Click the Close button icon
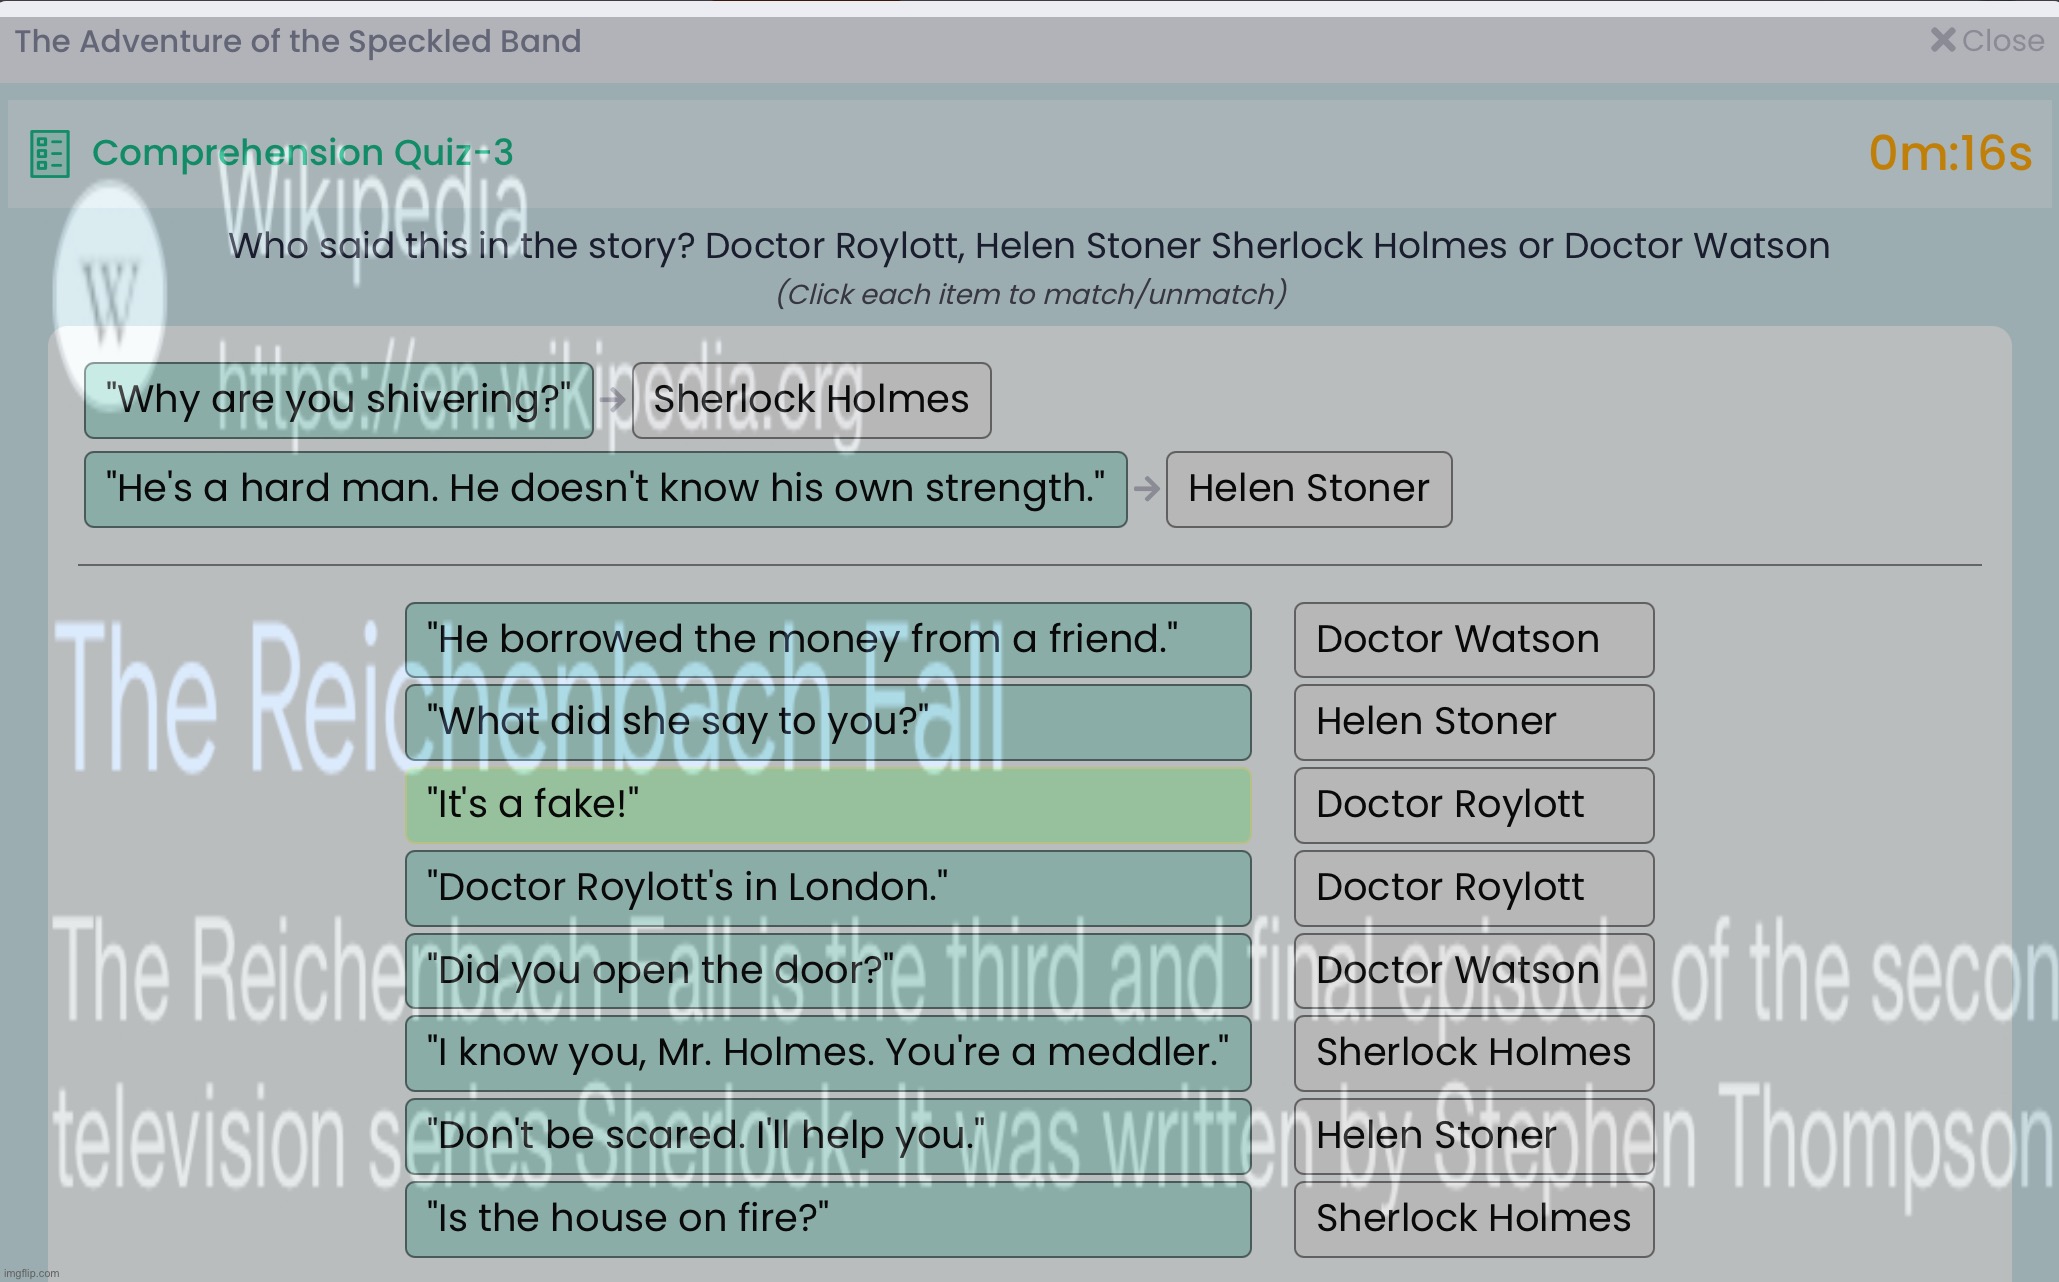The height and width of the screenshot is (1282, 2059). tap(1942, 40)
